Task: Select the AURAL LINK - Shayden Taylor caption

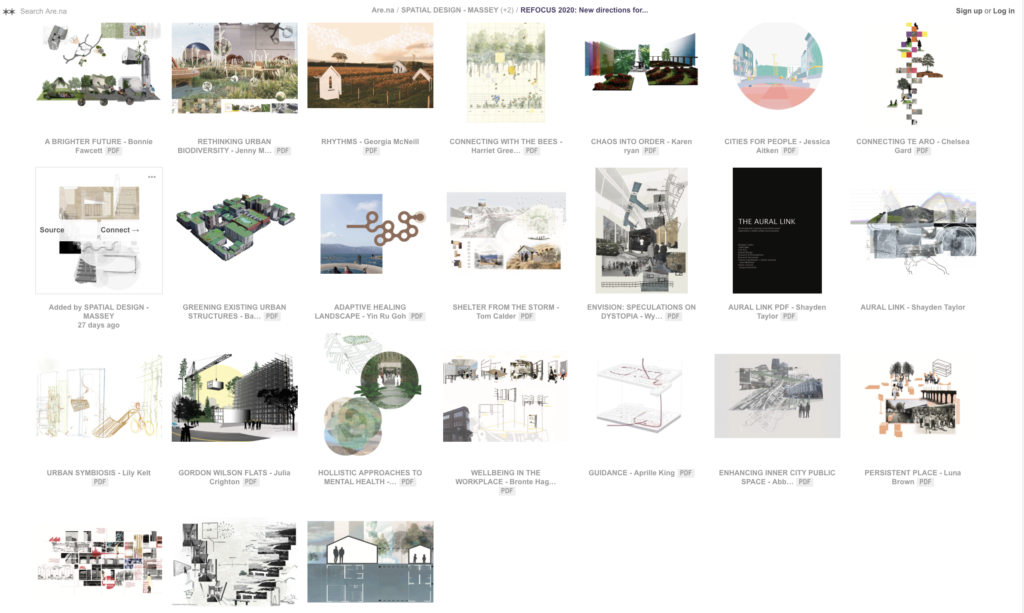Action: 912,307
